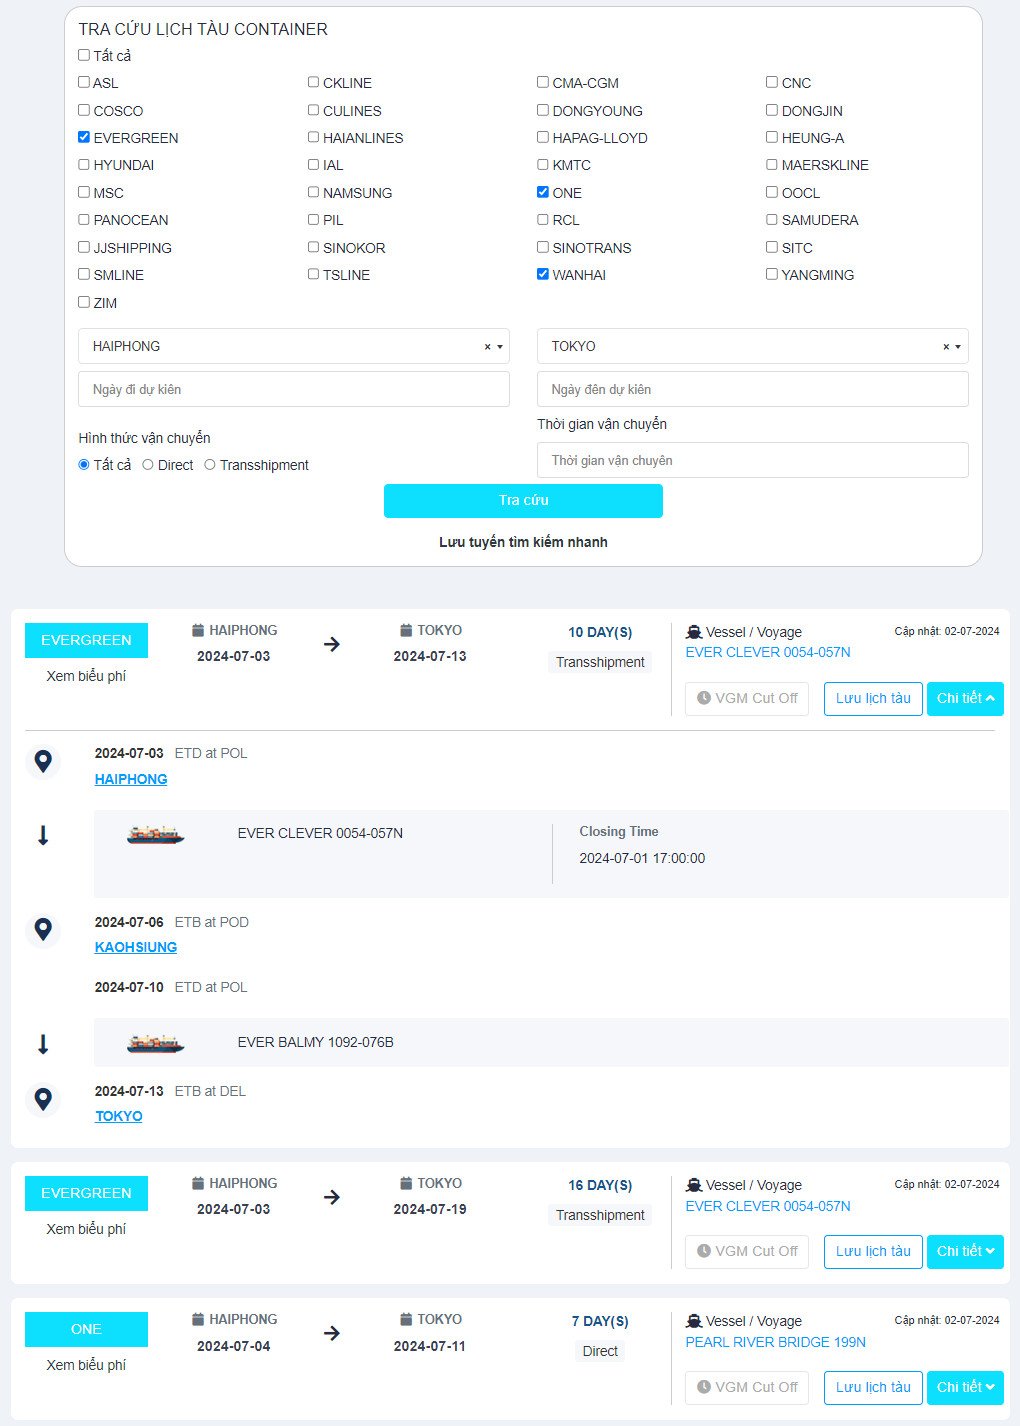Click the down arrow icon above EVER BALMY vessel row

point(42,1043)
